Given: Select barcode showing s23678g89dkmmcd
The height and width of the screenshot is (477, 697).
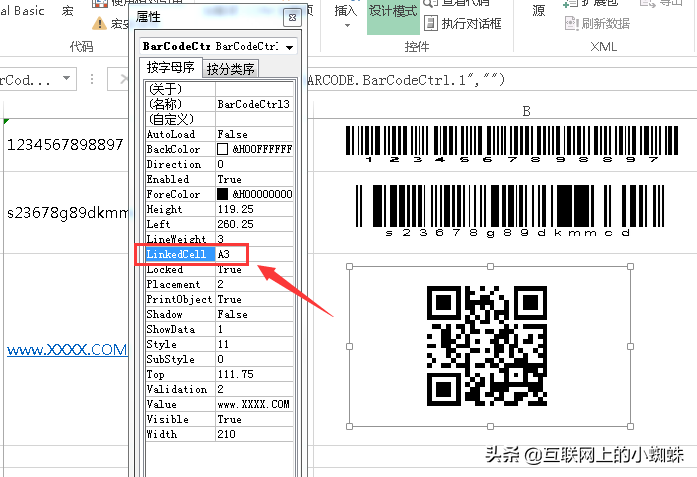Looking at the screenshot, I should coord(509,211).
